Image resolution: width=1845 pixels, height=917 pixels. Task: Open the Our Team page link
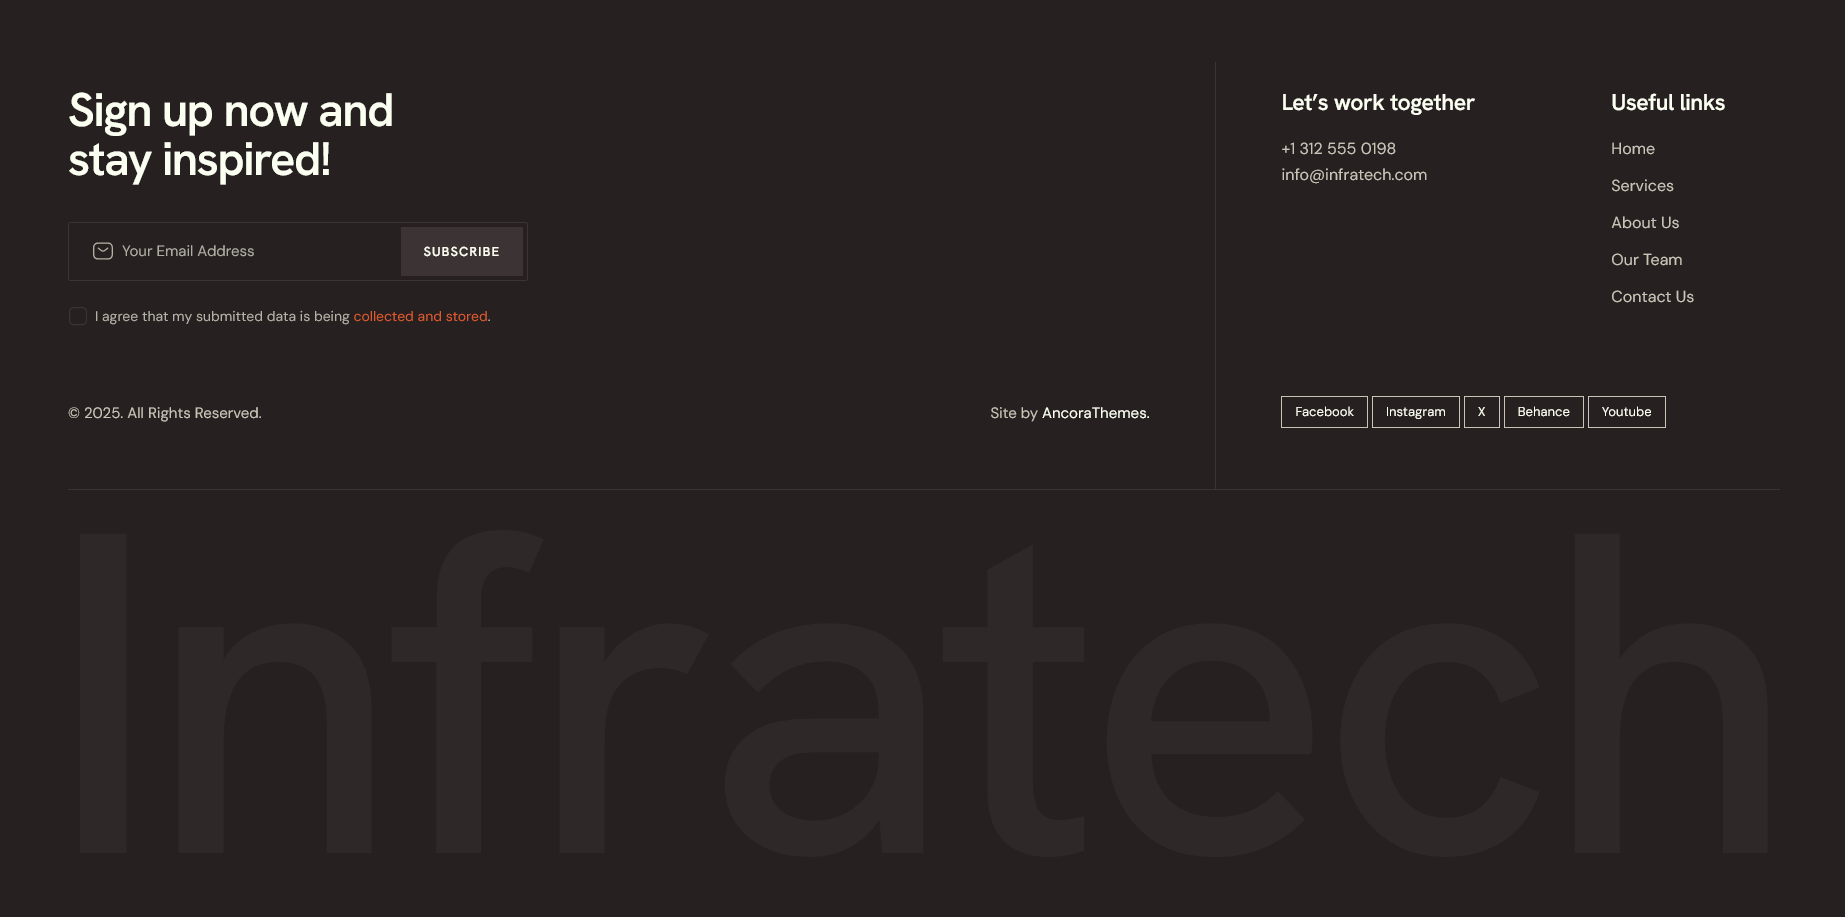(x=1646, y=260)
